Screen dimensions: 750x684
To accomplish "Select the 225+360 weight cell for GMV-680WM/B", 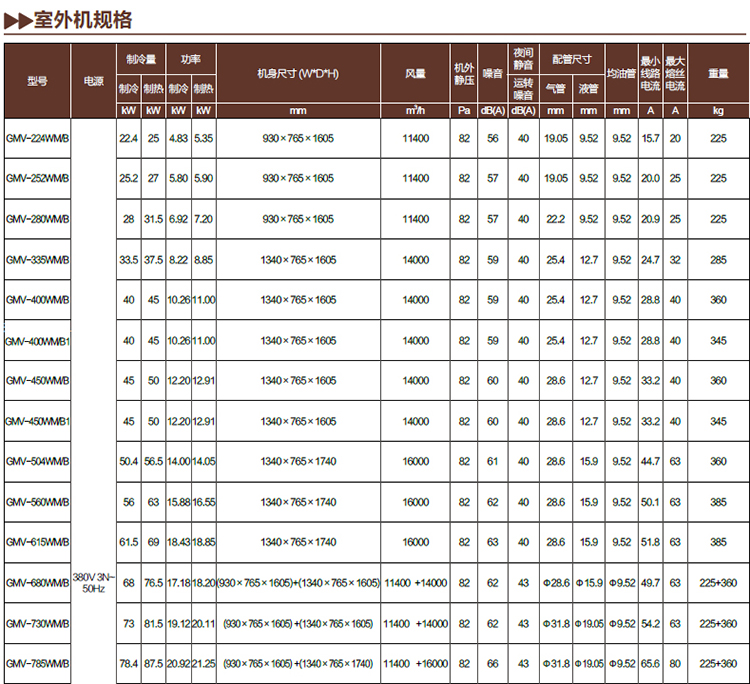I will click(718, 582).
